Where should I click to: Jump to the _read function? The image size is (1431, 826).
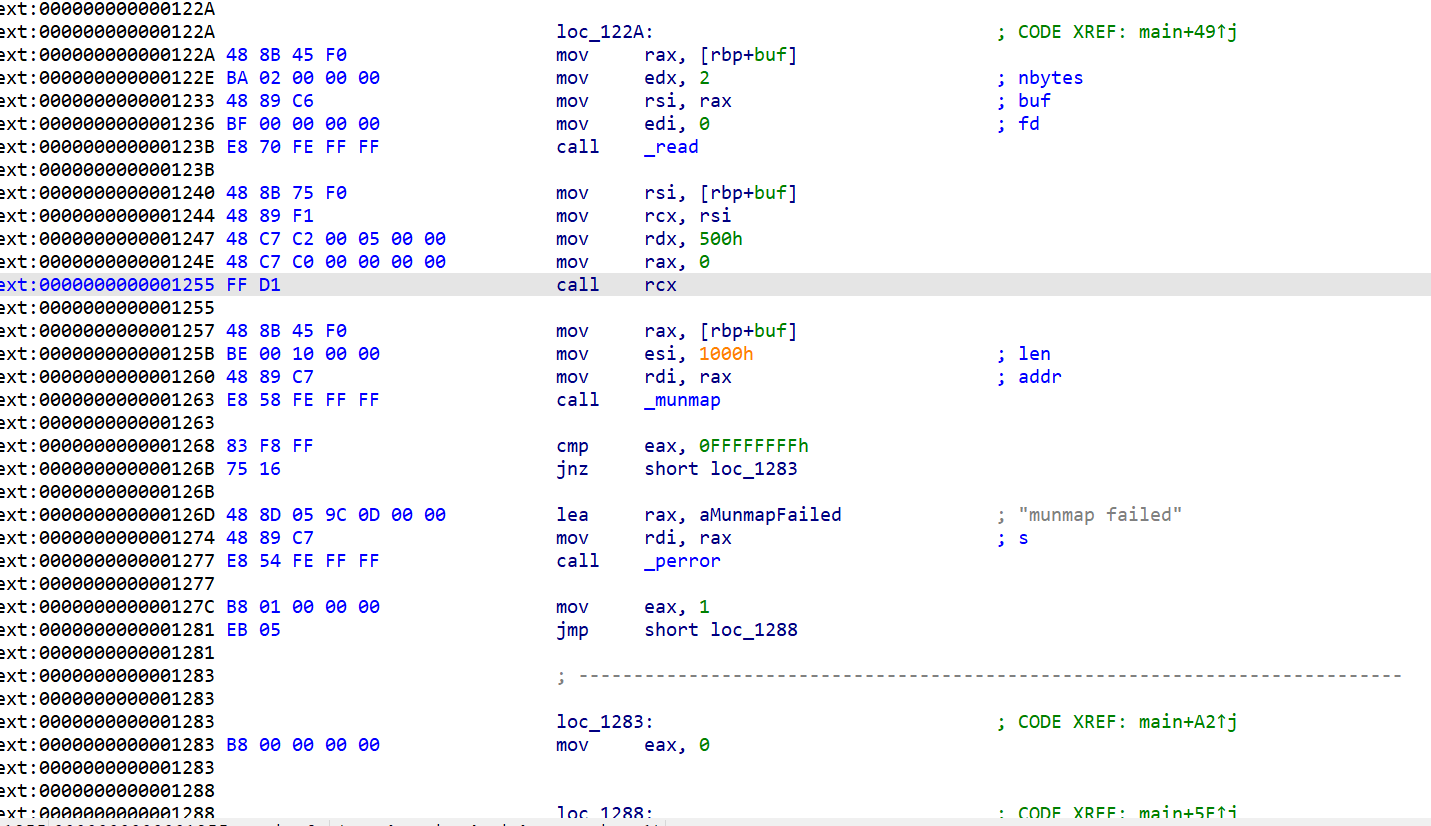pyautogui.click(x=670, y=146)
